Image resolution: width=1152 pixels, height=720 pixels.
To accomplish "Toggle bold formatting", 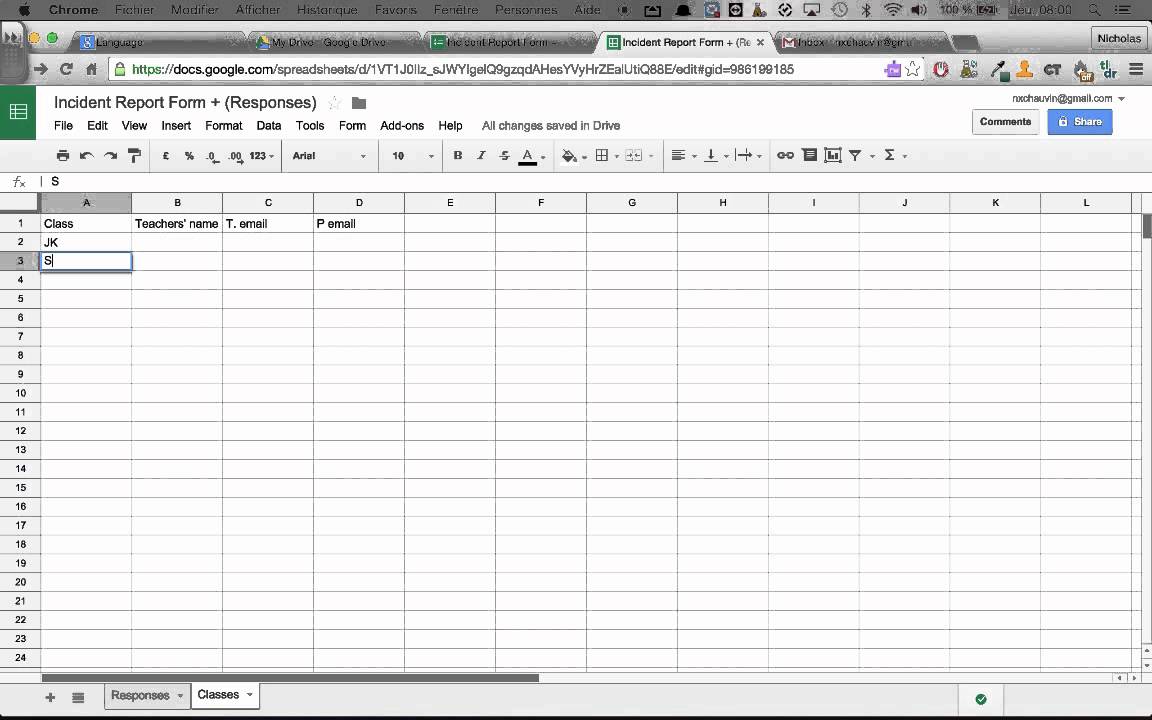I will pos(458,156).
